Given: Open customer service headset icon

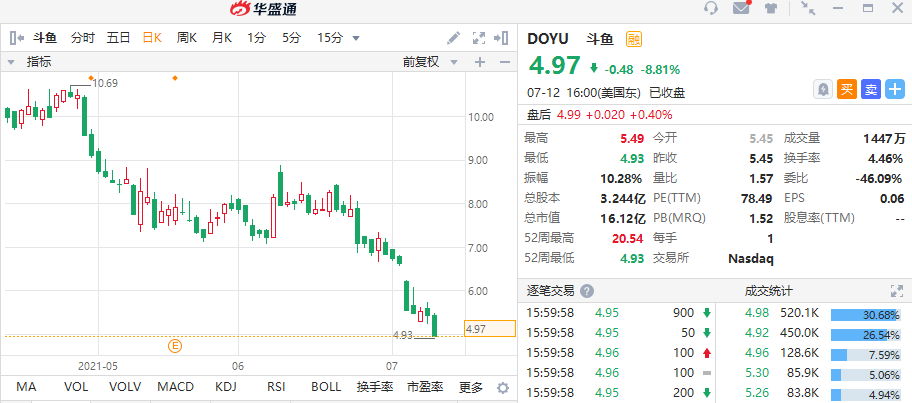Looking at the screenshot, I should pyautogui.click(x=711, y=8).
